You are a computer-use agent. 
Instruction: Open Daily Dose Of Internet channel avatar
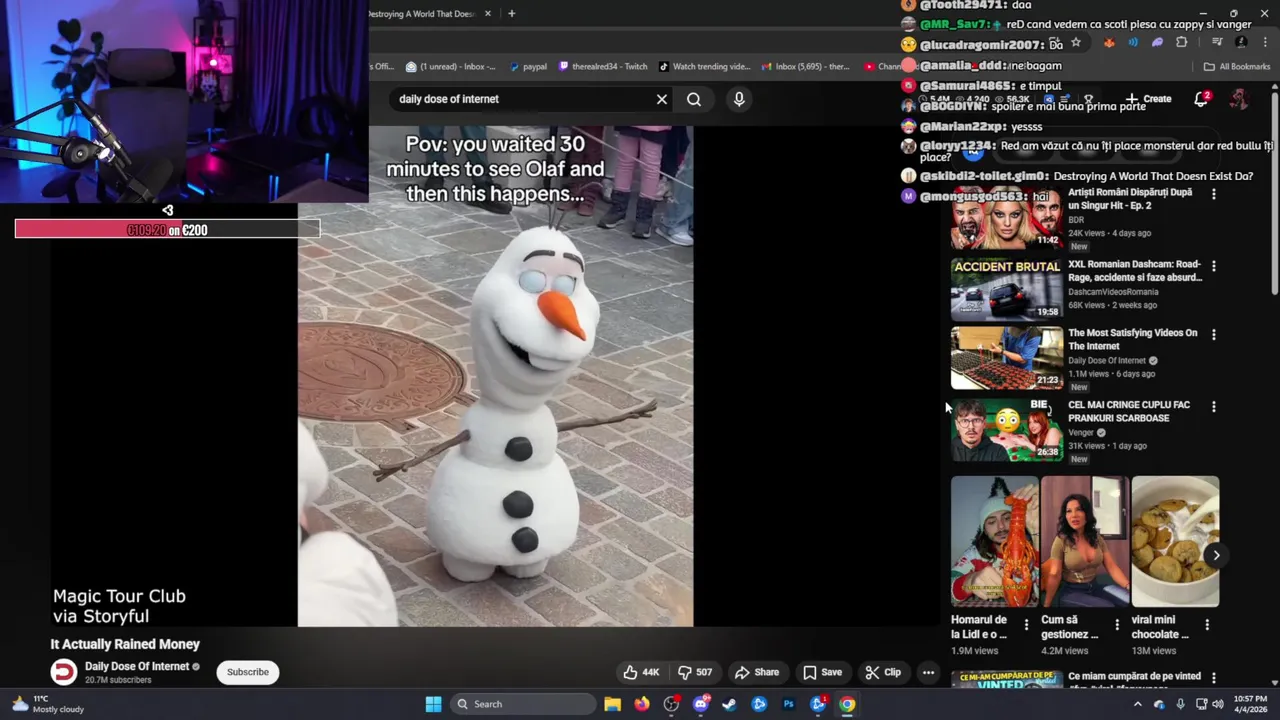(x=64, y=672)
